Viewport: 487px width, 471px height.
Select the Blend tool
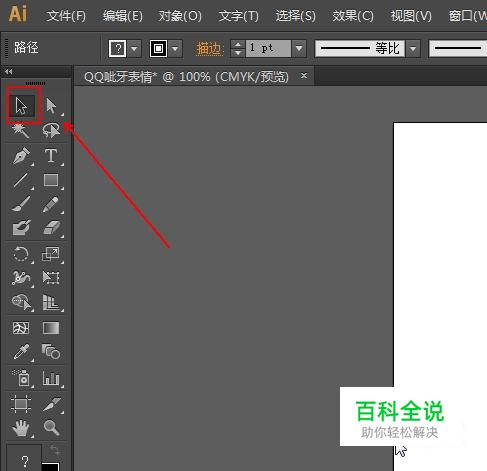coord(51,352)
